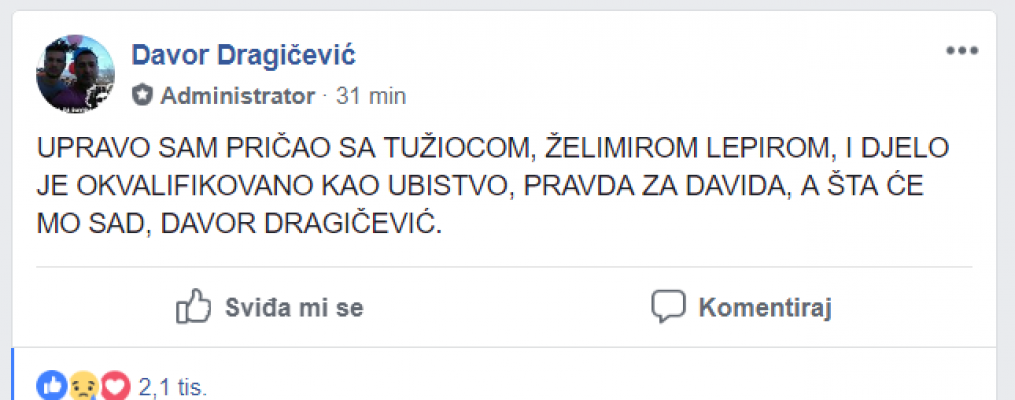This screenshot has width=1015, height=400.
Task: Click the Administrator shield badge icon
Action: pyautogui.click(x=143, y=96)
